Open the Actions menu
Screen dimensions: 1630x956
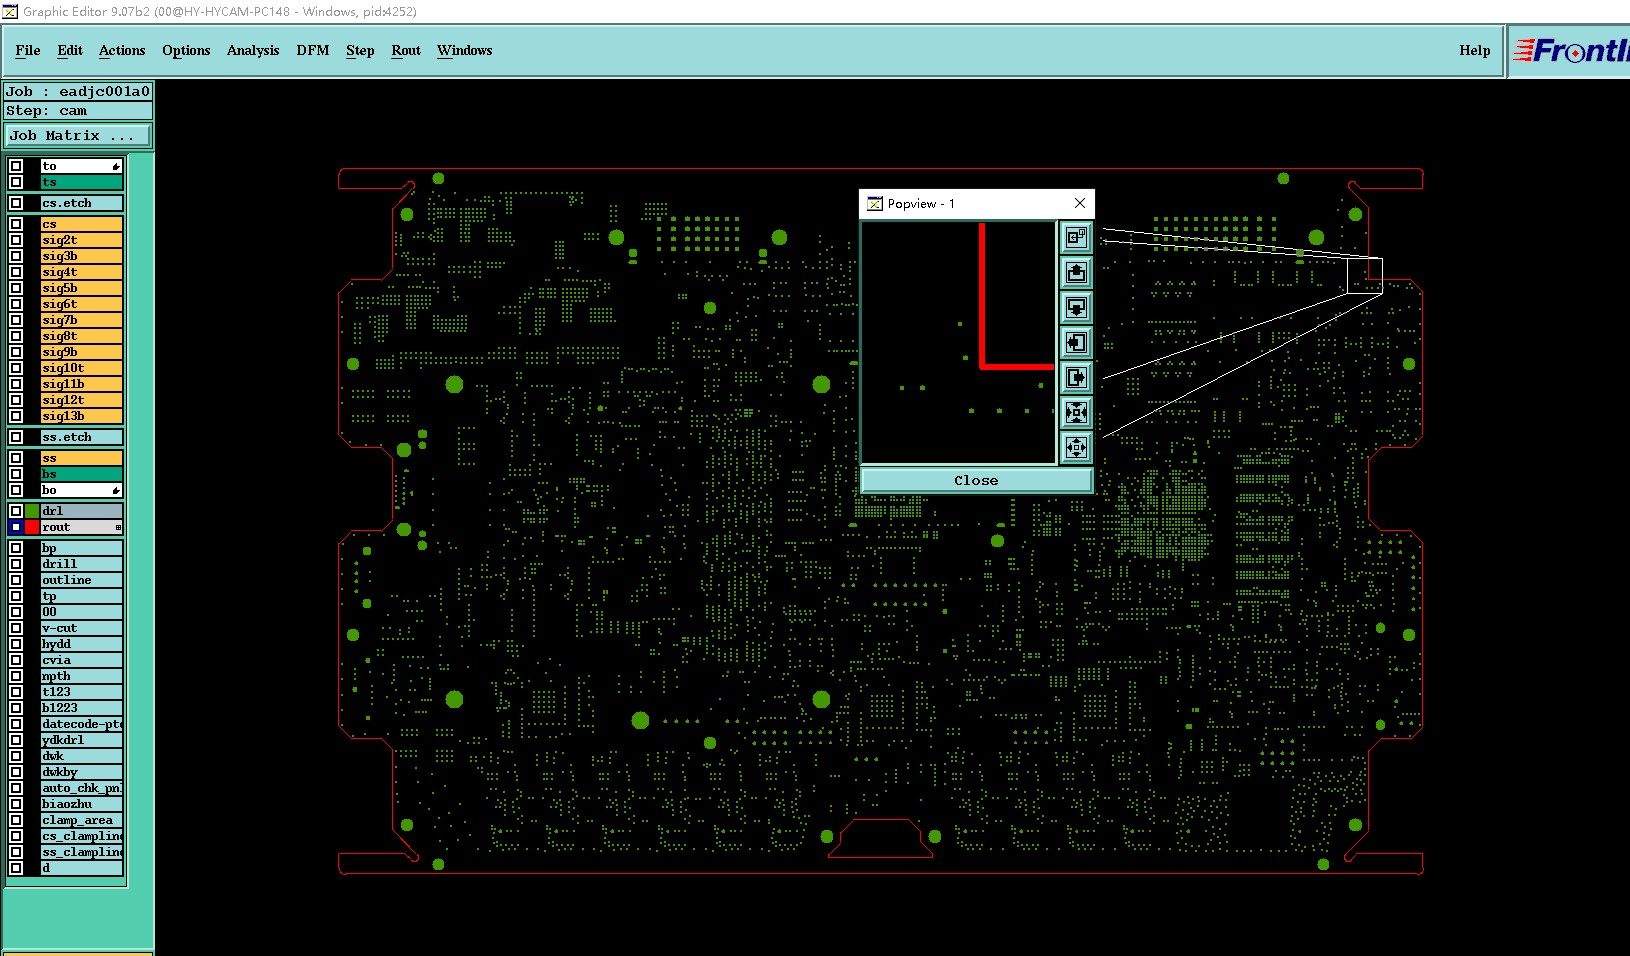coord(122,50)
